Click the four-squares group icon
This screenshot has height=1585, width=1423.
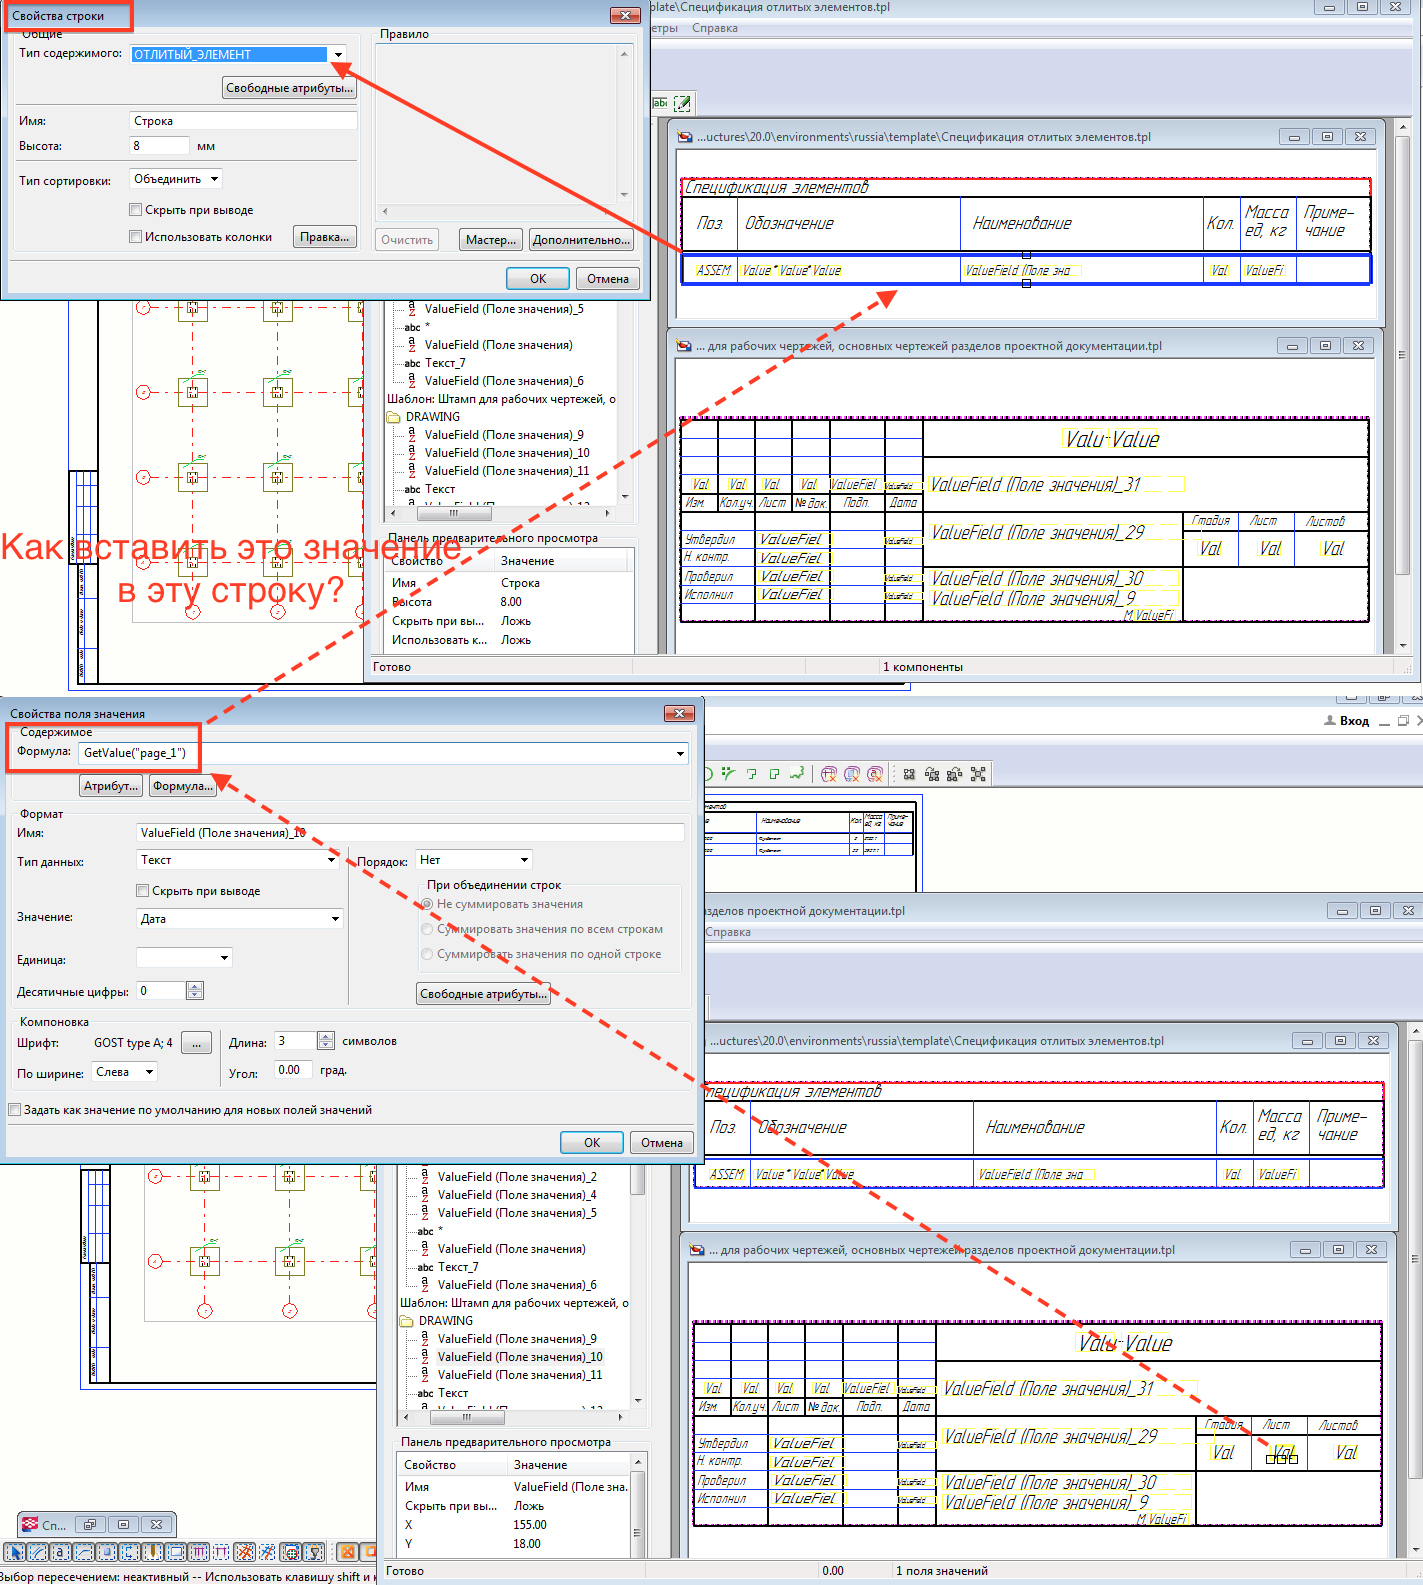coord(909,774)
